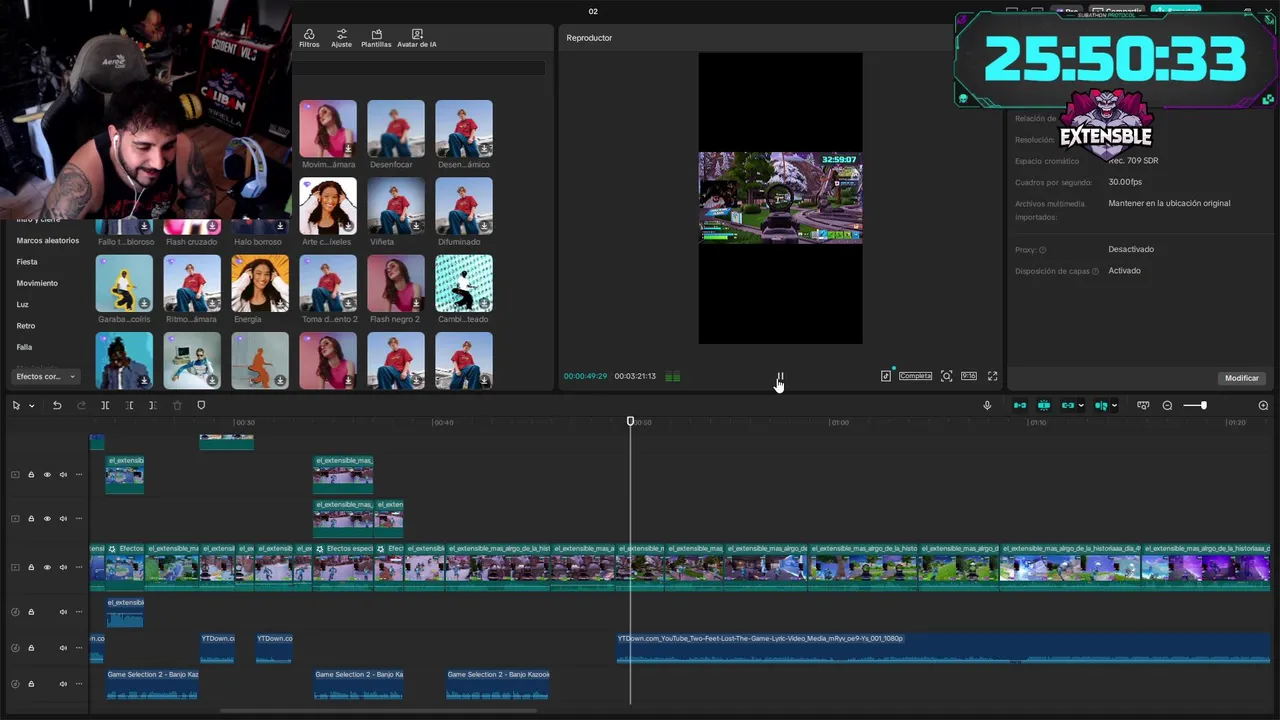The image size is (1280, 720).
Task: Pause playback in the Reproductor
Action: [x=780, y=377]
